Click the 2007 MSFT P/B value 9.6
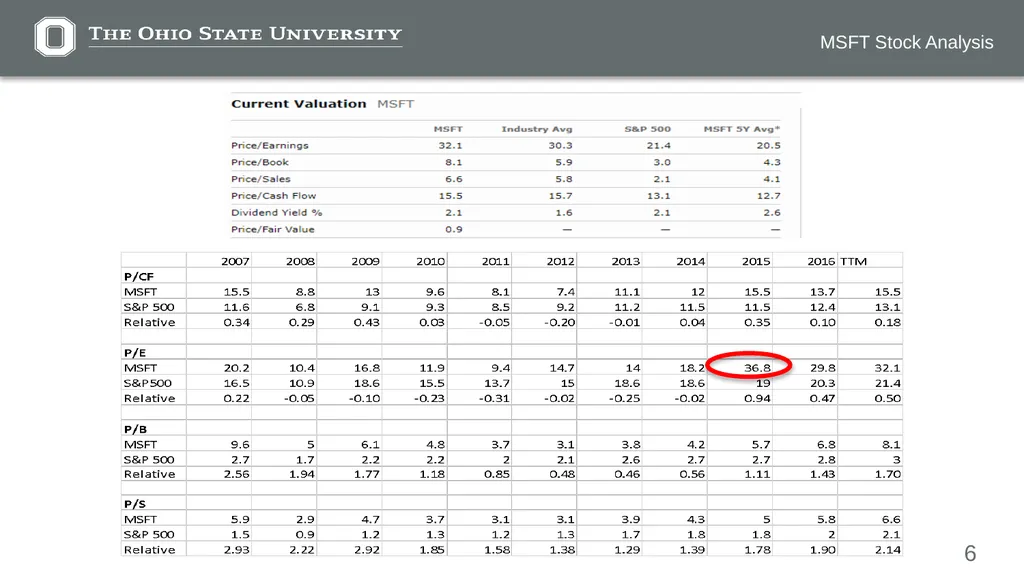The height and width of the screenshot is (576, 1024). tap(240, 445)
